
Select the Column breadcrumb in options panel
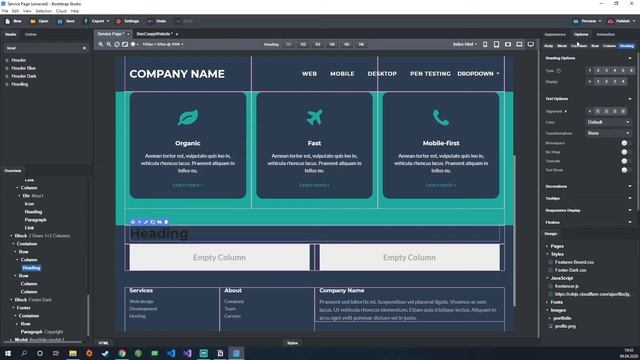[609, 46]
